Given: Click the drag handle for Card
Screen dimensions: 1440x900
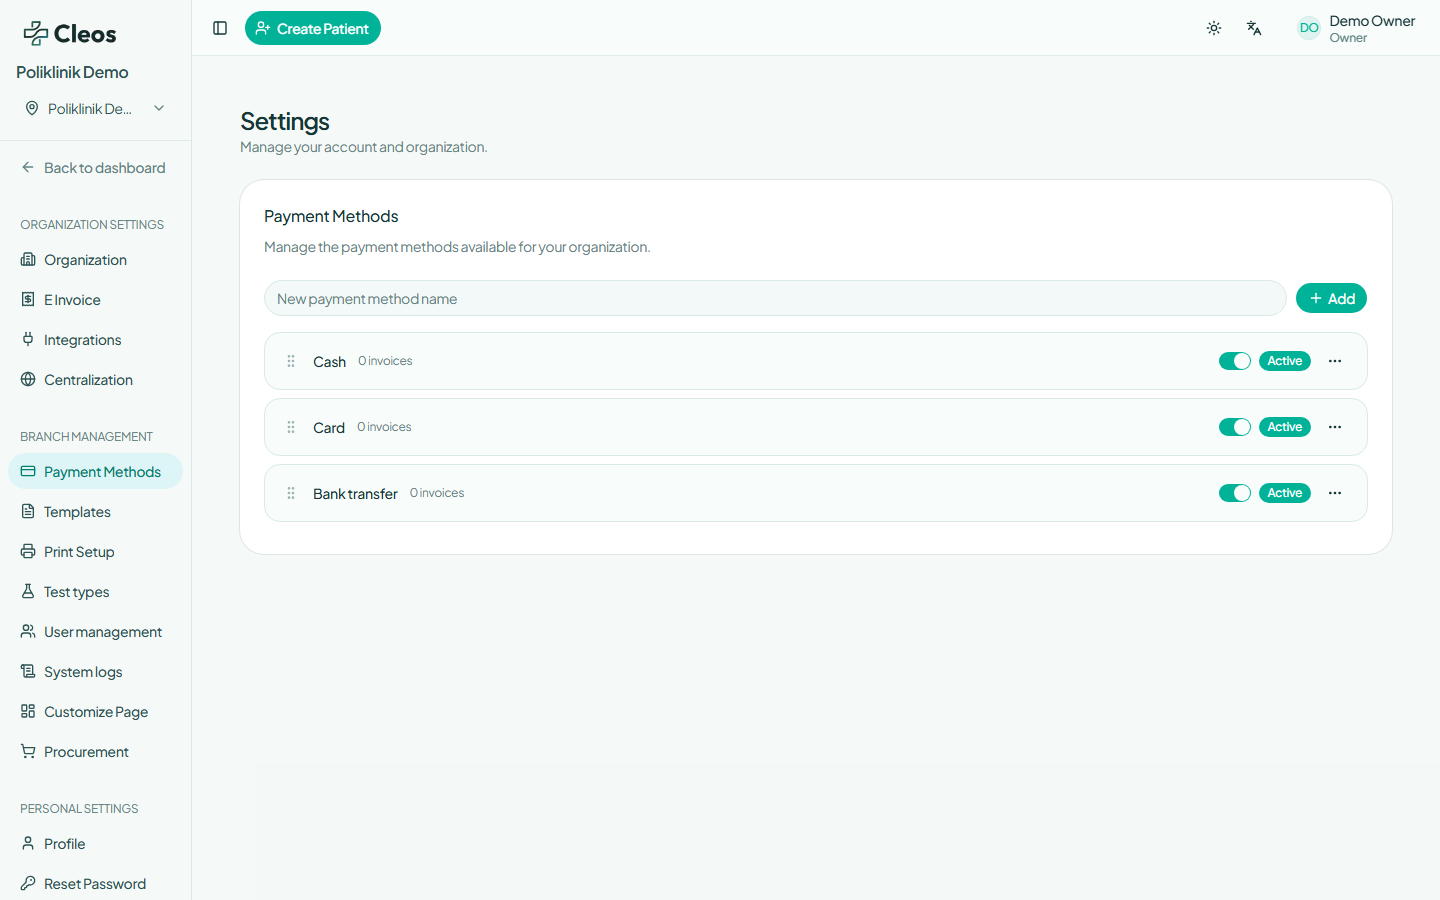Looking at the screenshot, I should pos(291,427).
